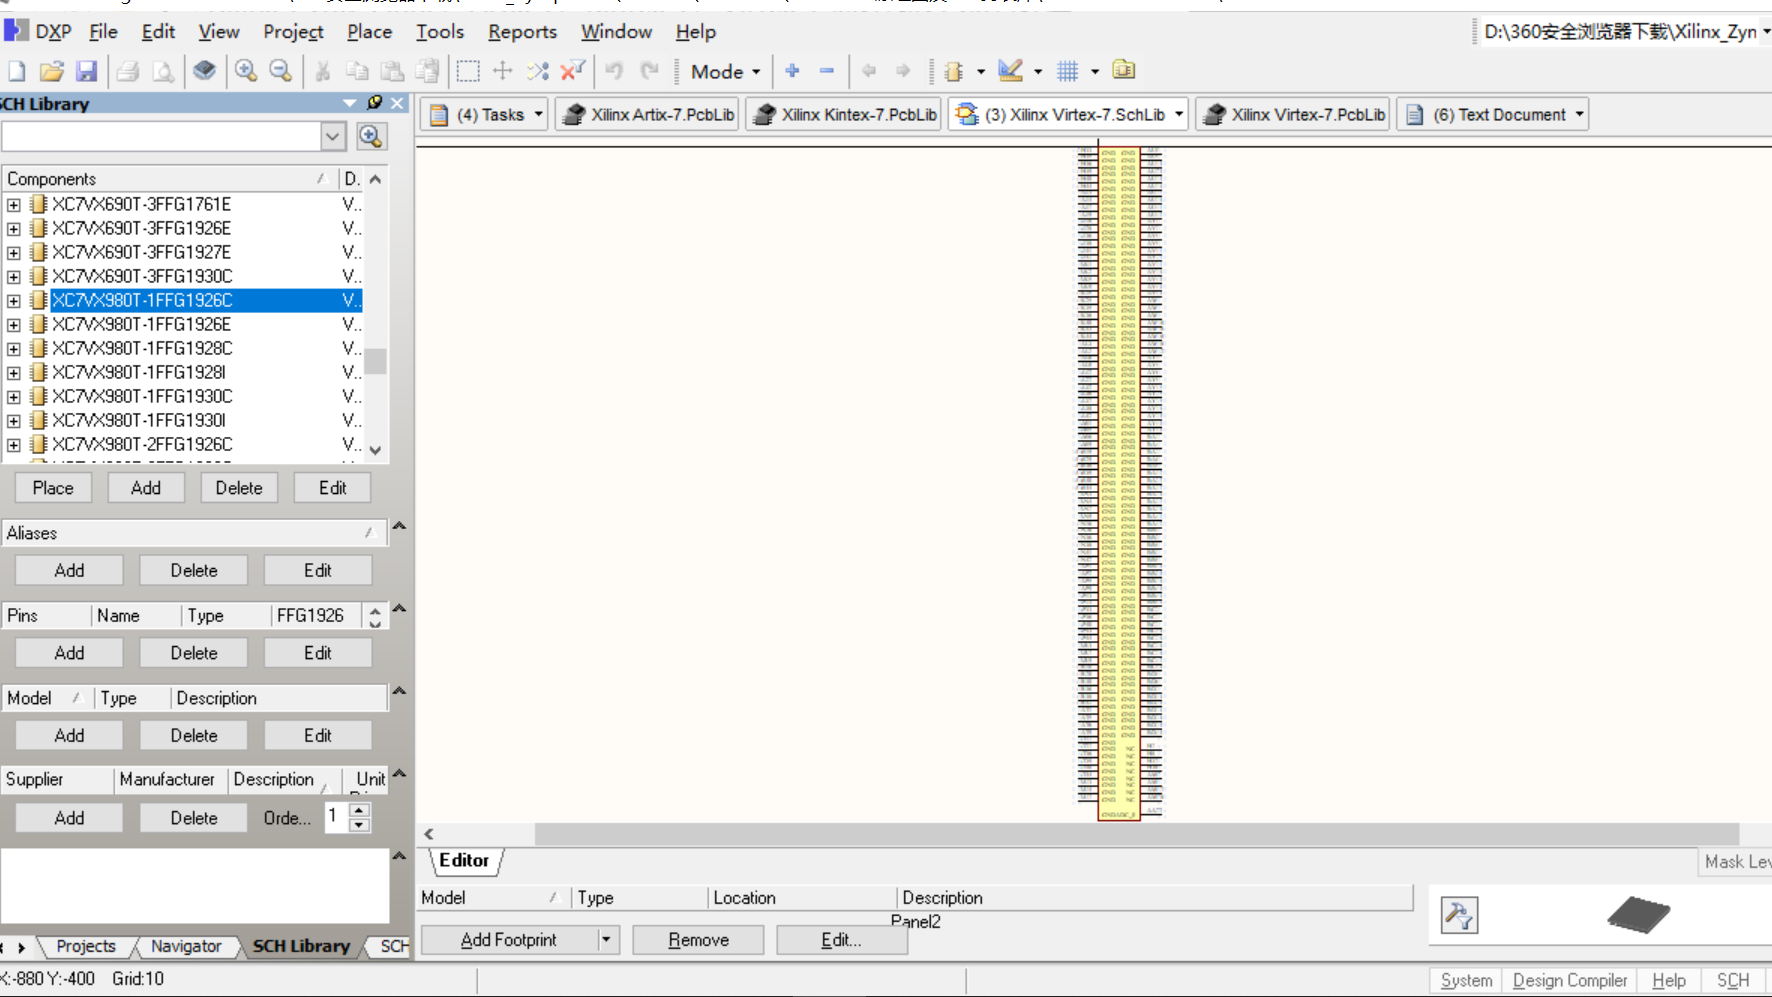Go to previous part arrow

click(868, 71)
